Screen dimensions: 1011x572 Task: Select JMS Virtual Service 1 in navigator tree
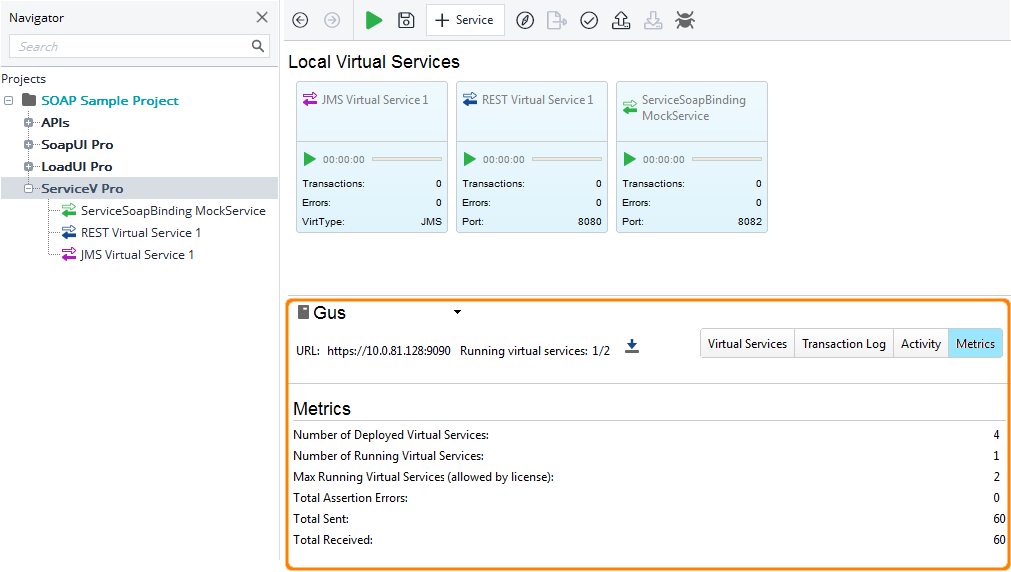click(137, 255)
